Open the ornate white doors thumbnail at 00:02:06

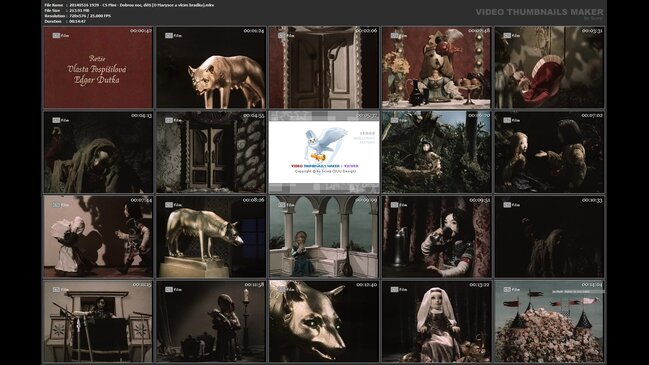(x=324, y=67)
